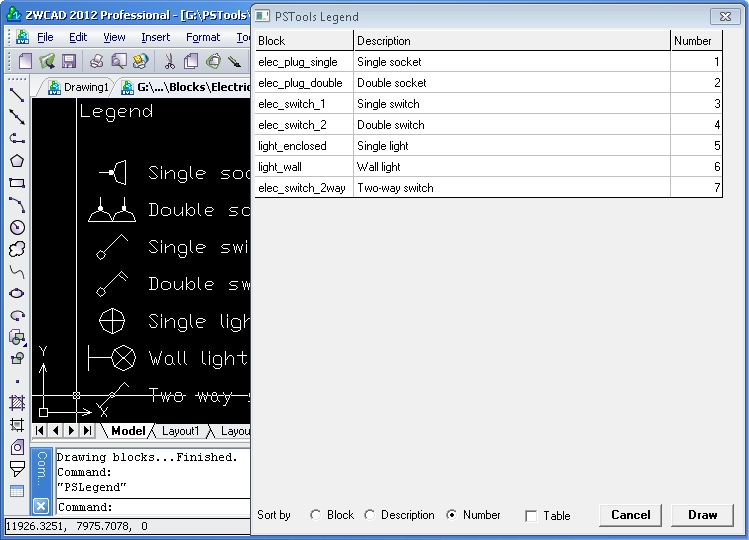
Task: Open the Format menu
Action: [x=203, y=37]
